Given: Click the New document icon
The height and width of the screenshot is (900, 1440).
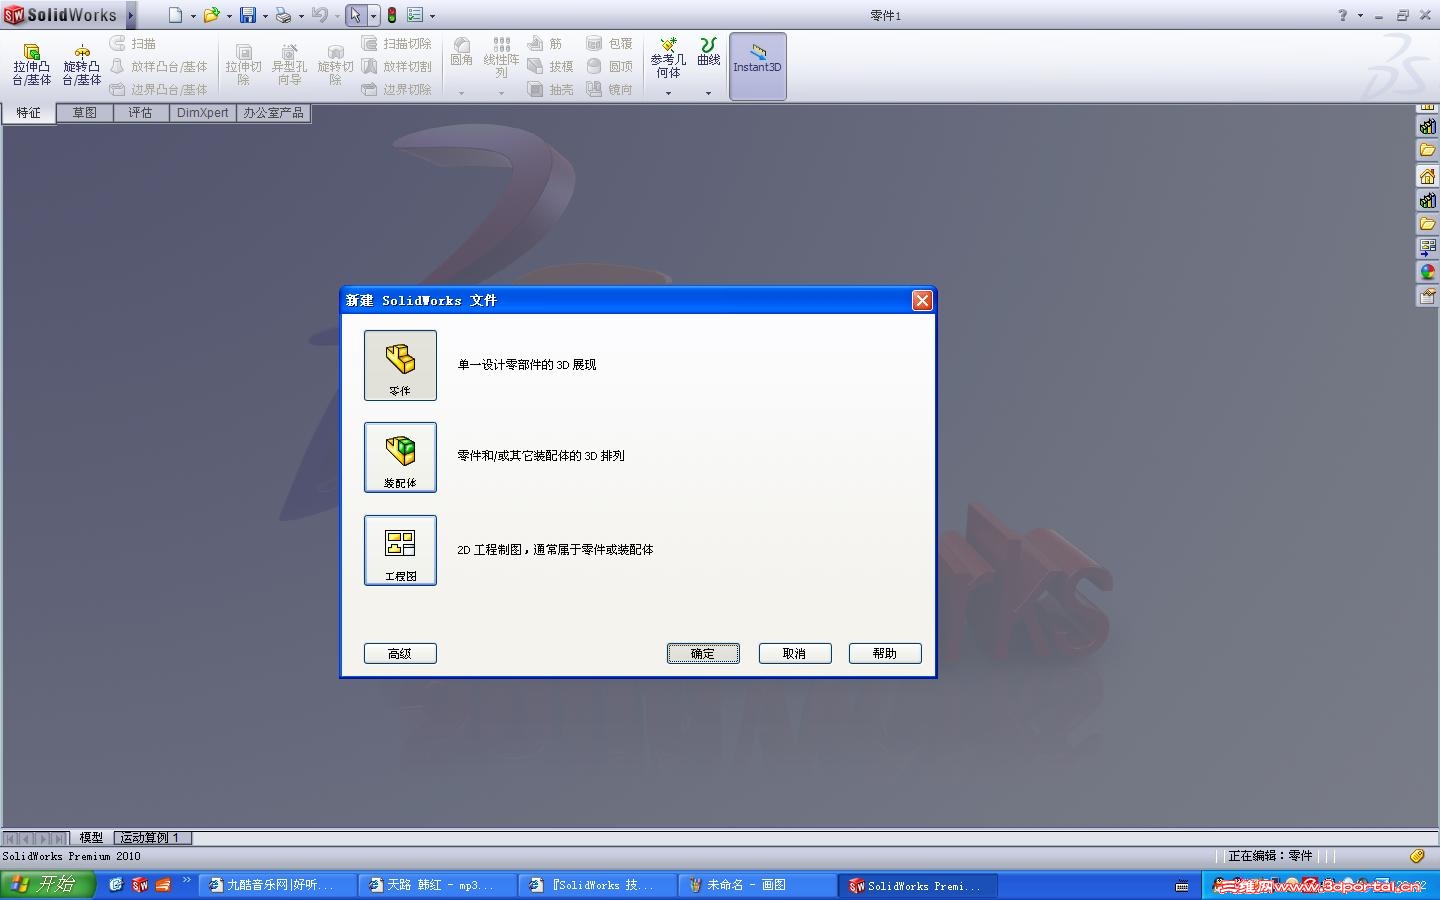Looking at the screenshot, I should coord(176,15).
